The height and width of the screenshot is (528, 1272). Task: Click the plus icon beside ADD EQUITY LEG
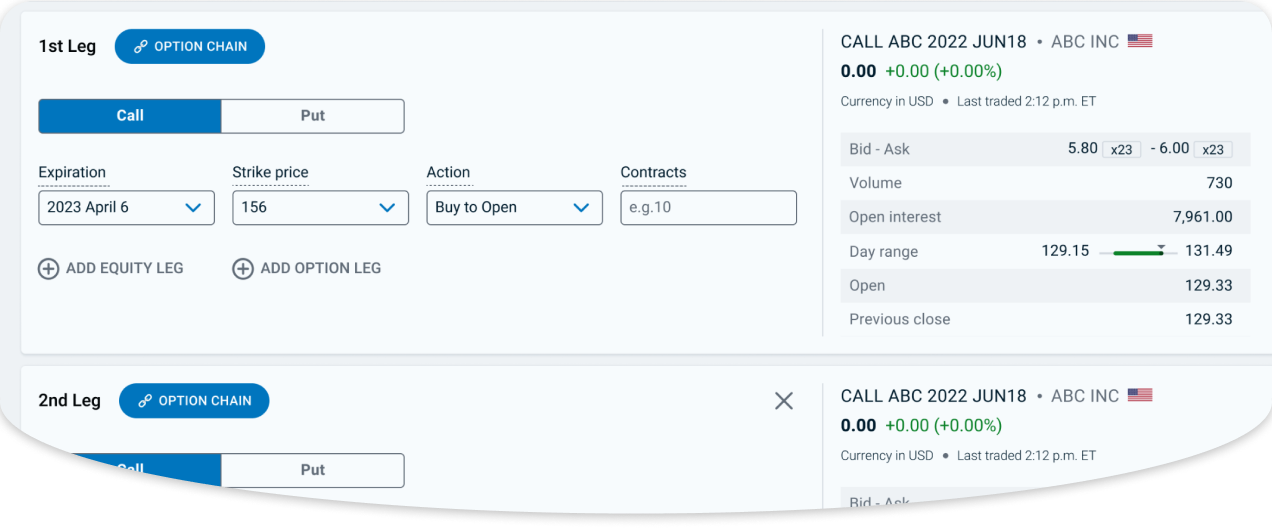tap(48, 268)
